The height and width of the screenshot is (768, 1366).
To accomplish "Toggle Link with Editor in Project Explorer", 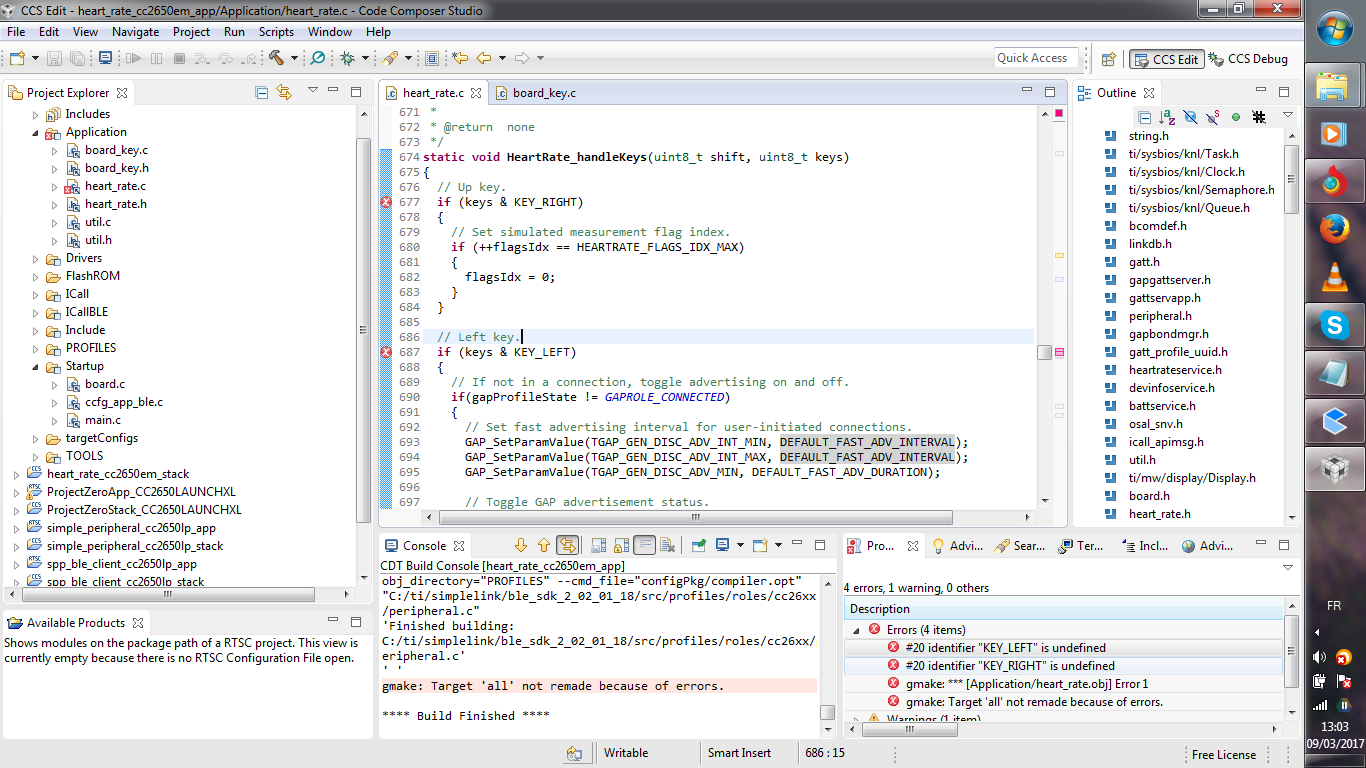I will point(284,92).
